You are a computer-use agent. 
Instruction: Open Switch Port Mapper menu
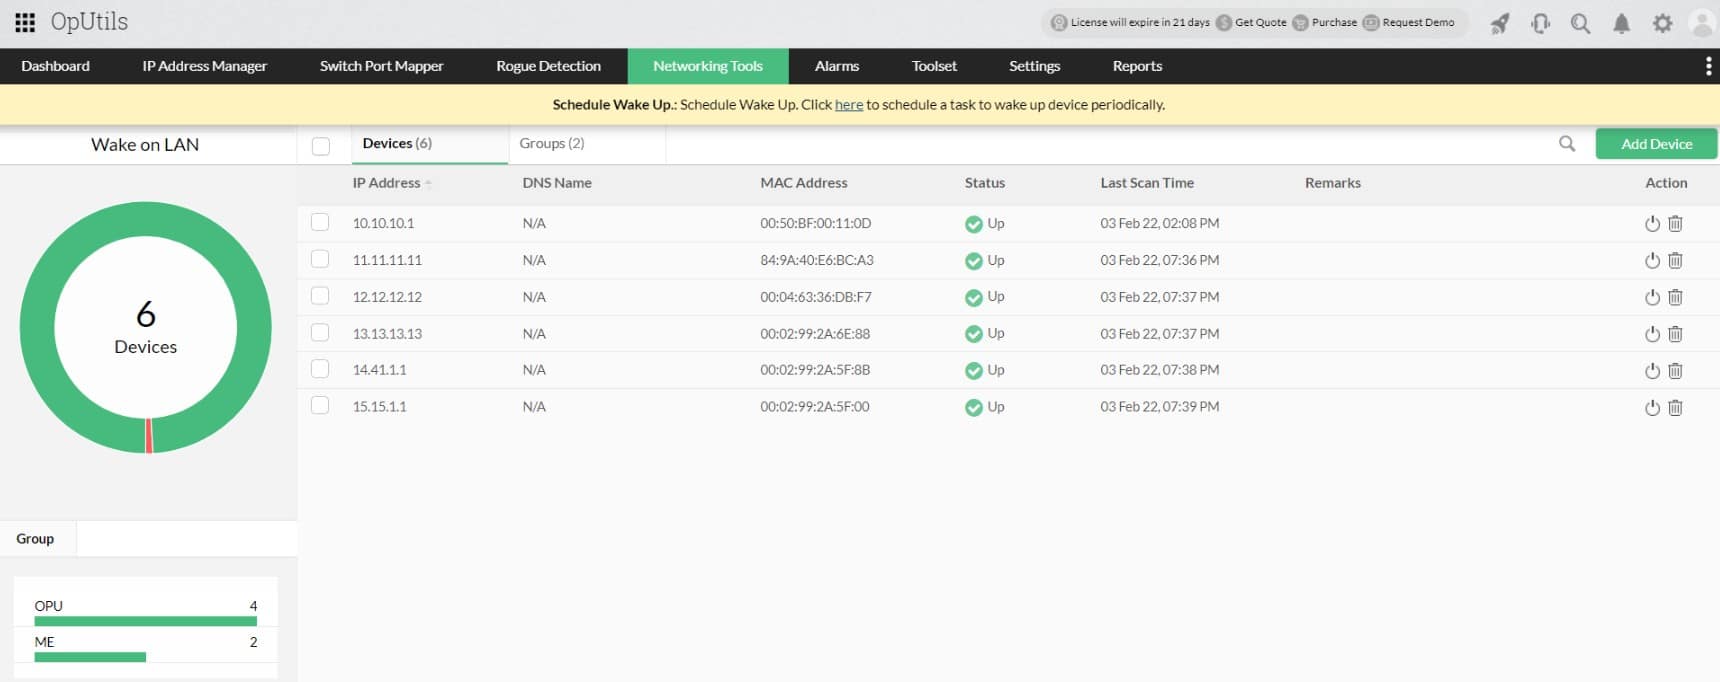click(x=381, y=66)
